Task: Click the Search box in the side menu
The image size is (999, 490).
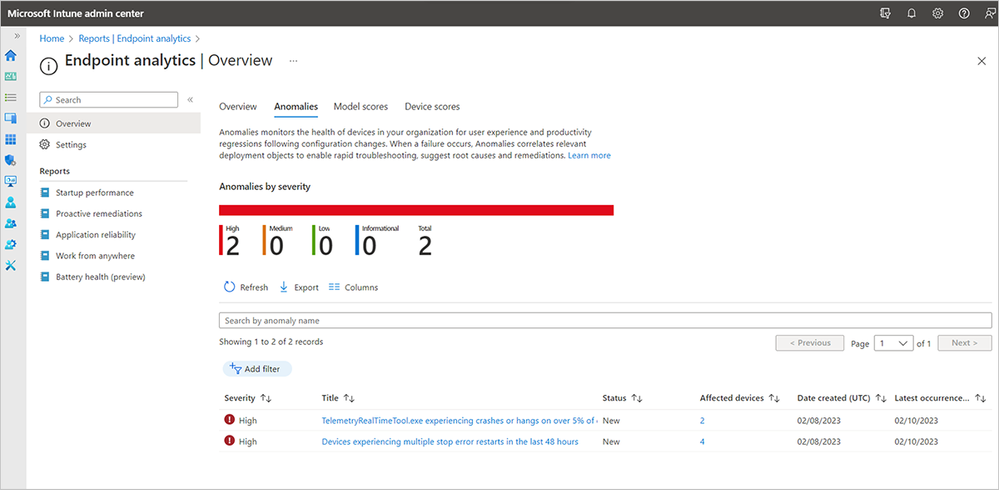Action: pyautogui.click(x=108, y=99)
